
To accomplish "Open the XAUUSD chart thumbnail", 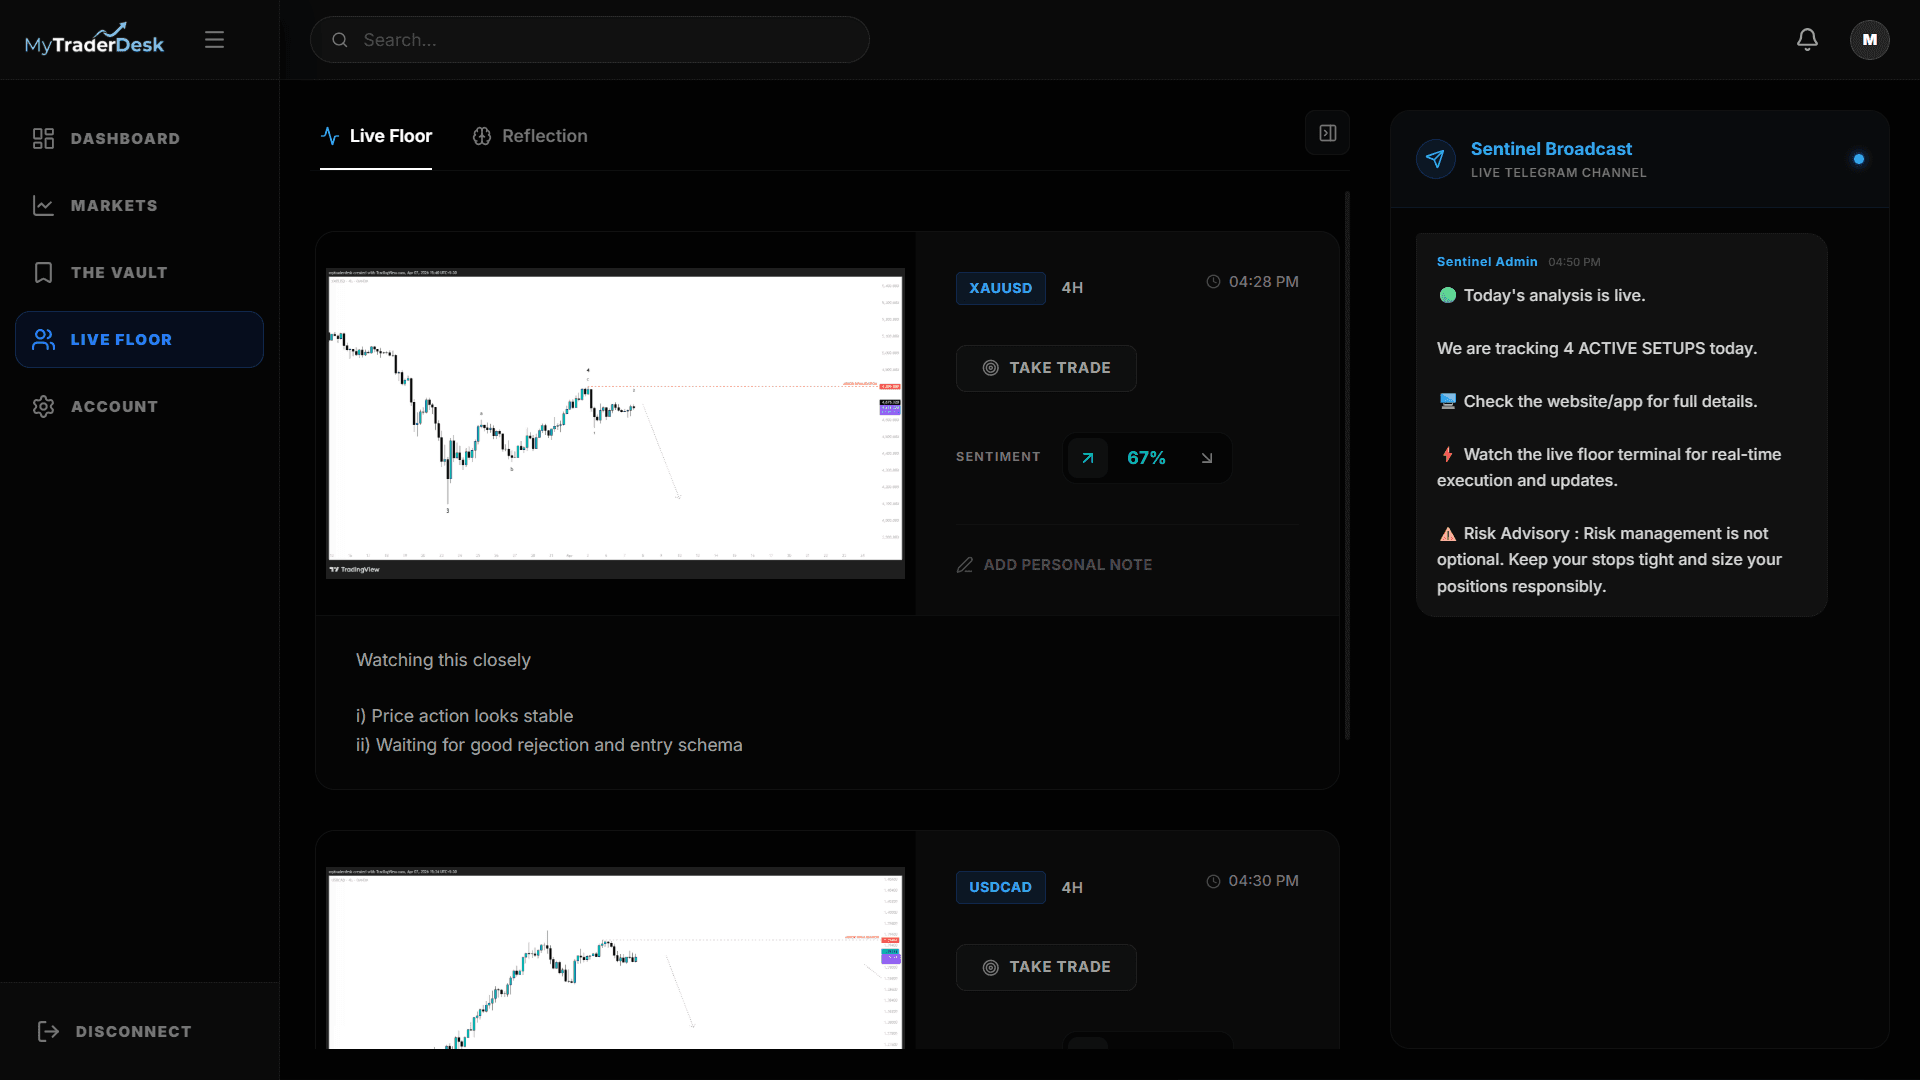I will (615, 423).
